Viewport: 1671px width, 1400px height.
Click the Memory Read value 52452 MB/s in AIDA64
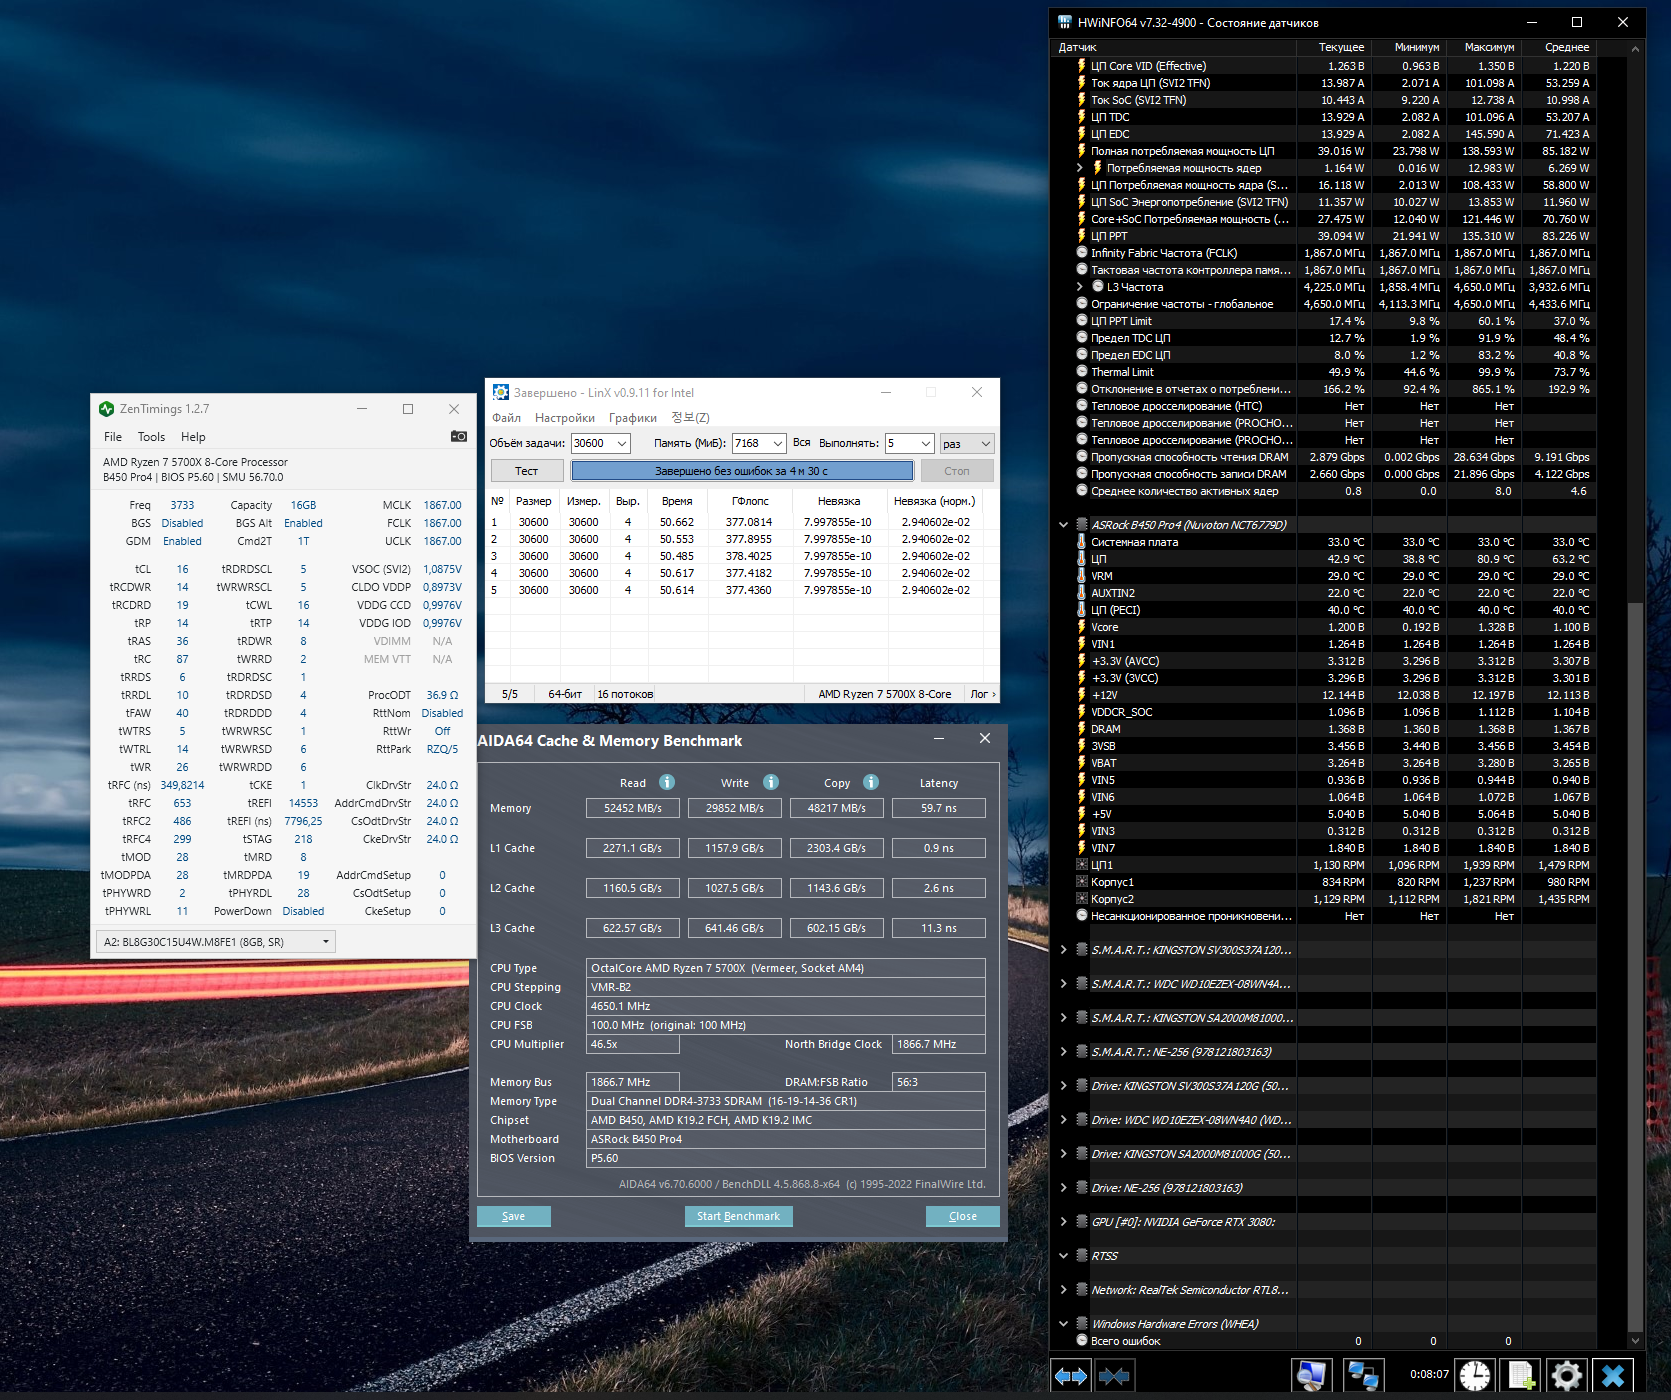click(x=632, y=808)
